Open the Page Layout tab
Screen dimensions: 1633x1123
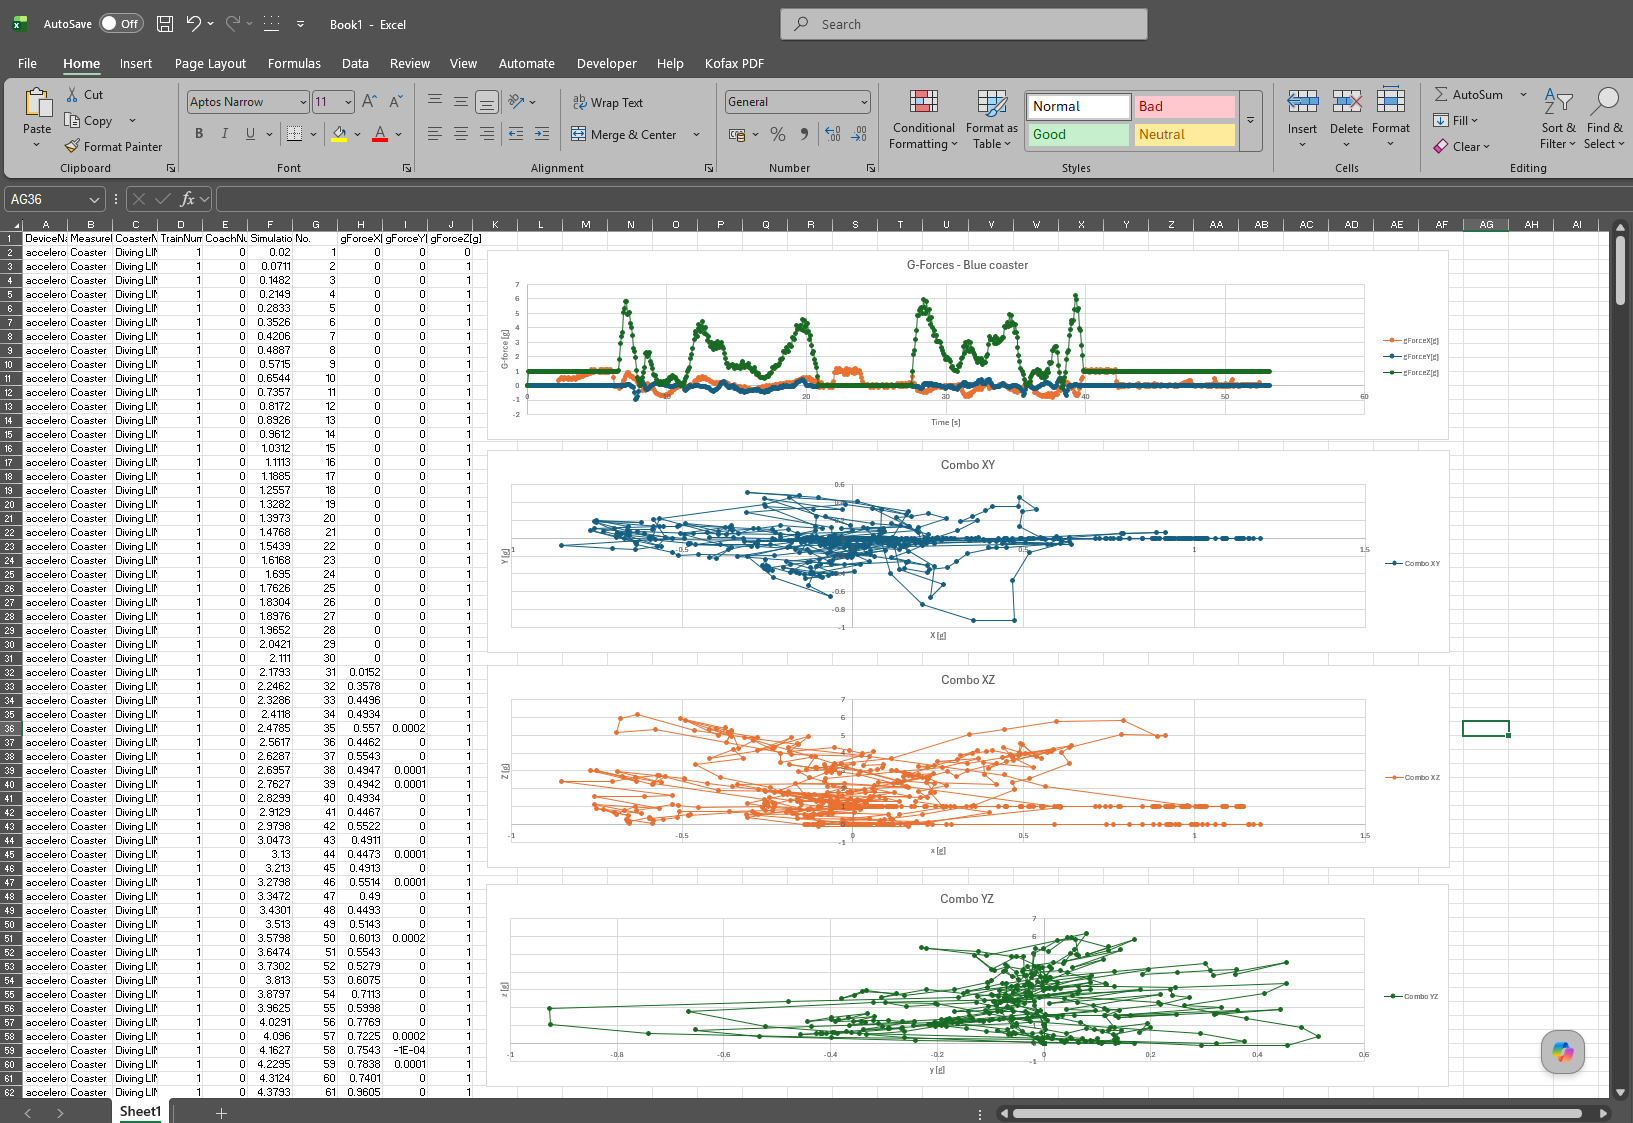[210, 63]
